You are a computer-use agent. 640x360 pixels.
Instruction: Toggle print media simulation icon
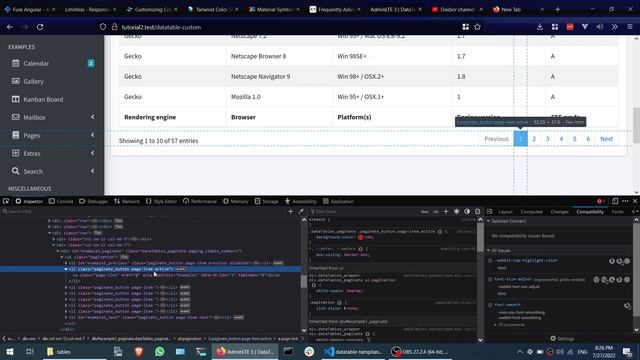click(477, 211)
